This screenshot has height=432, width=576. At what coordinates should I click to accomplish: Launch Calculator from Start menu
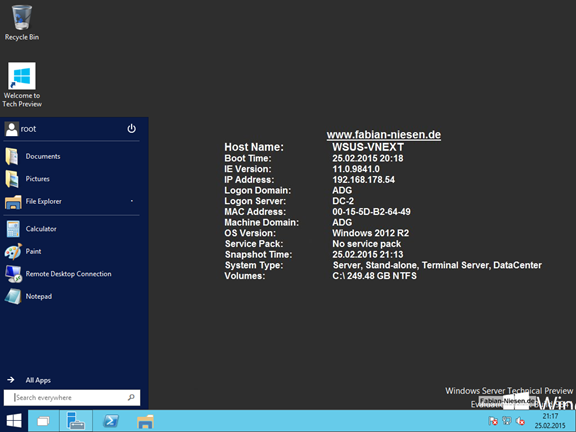[72, 229]
